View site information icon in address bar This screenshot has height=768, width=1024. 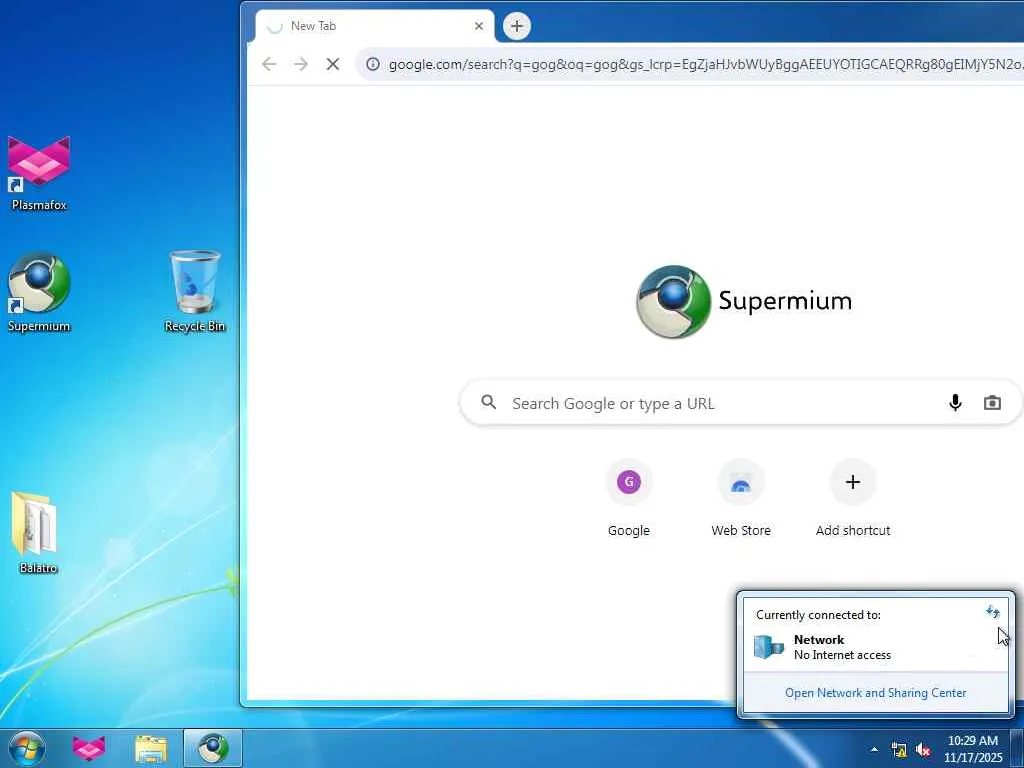click(x=373, y=64)
